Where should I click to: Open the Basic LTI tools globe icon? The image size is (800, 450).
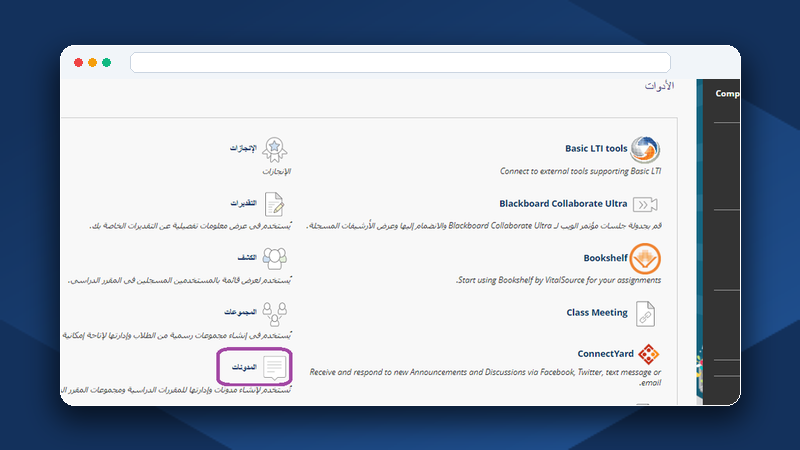(x=645, y=149)
